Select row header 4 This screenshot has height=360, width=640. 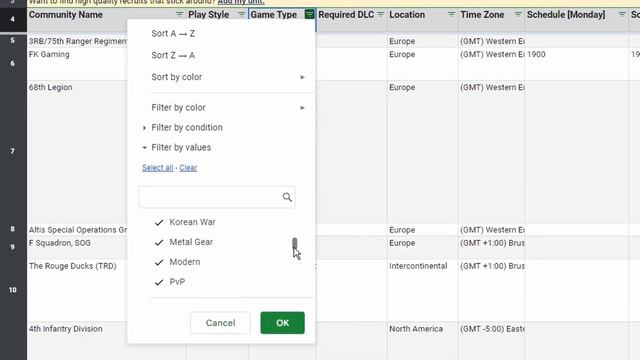(x=13, y=19)
